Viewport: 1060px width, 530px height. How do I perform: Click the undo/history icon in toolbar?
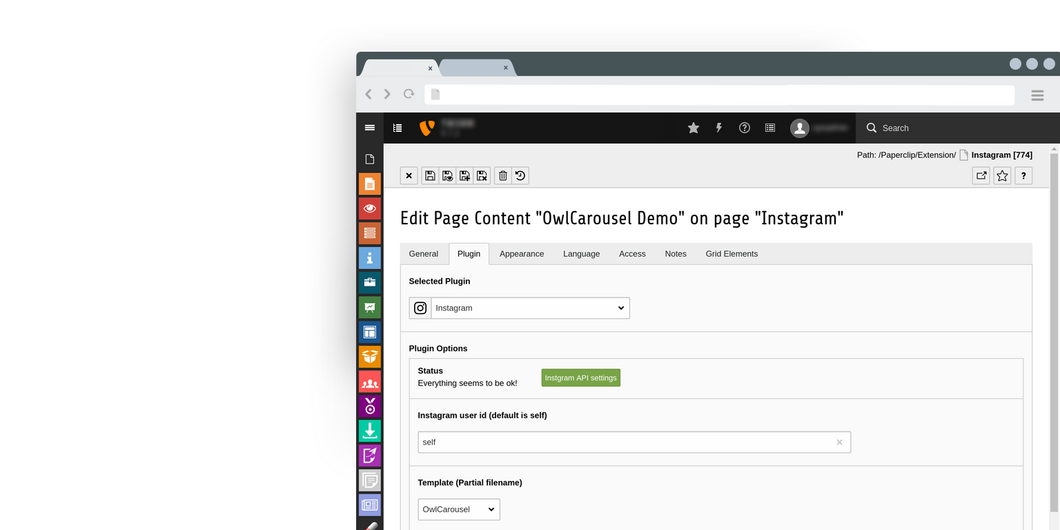click(x=520, y=176)
